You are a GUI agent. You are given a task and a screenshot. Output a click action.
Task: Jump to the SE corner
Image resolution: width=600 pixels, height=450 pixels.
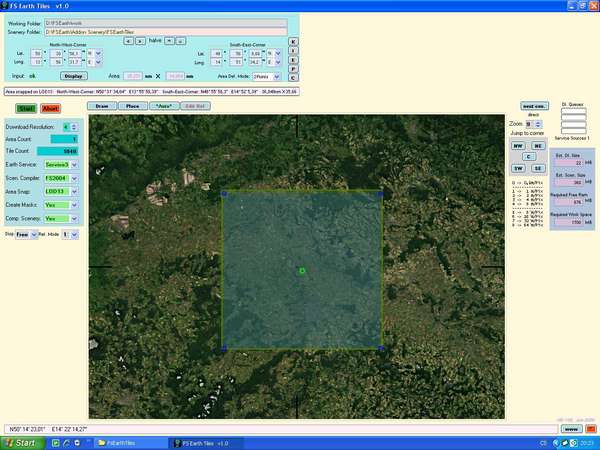(538, 167)
